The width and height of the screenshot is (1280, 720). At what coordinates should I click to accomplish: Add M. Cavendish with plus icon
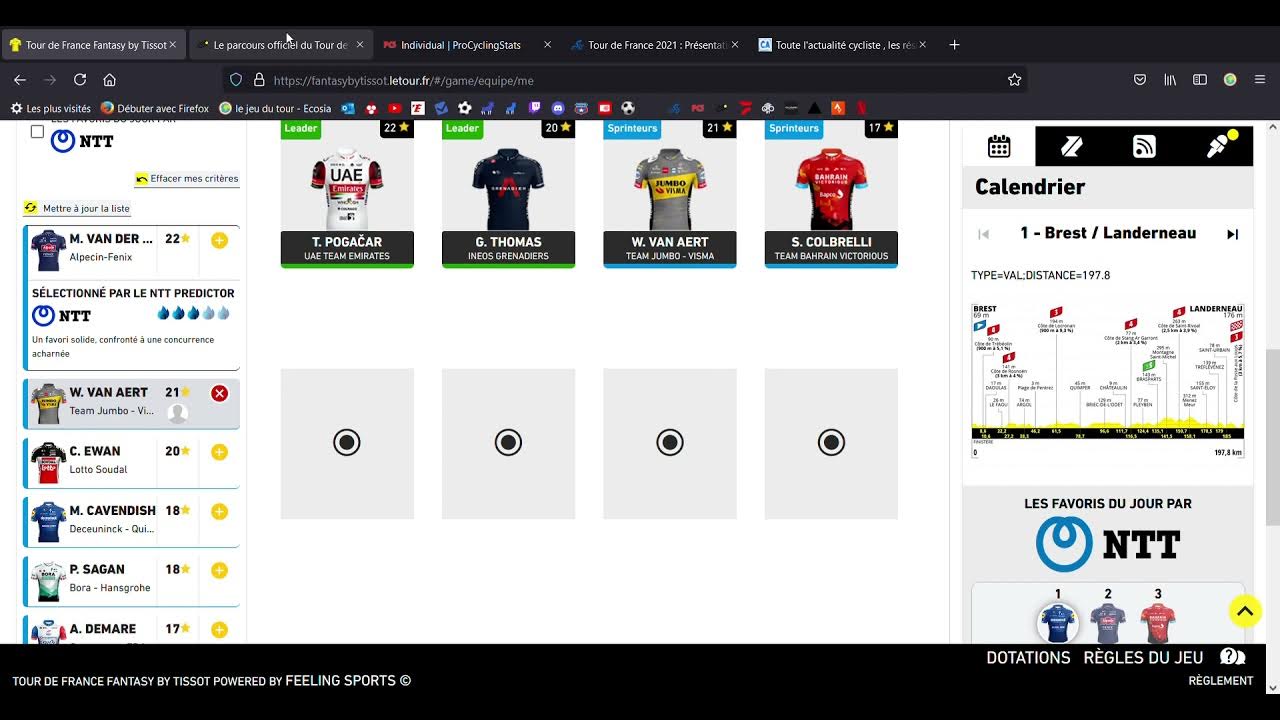coord(219,511)
